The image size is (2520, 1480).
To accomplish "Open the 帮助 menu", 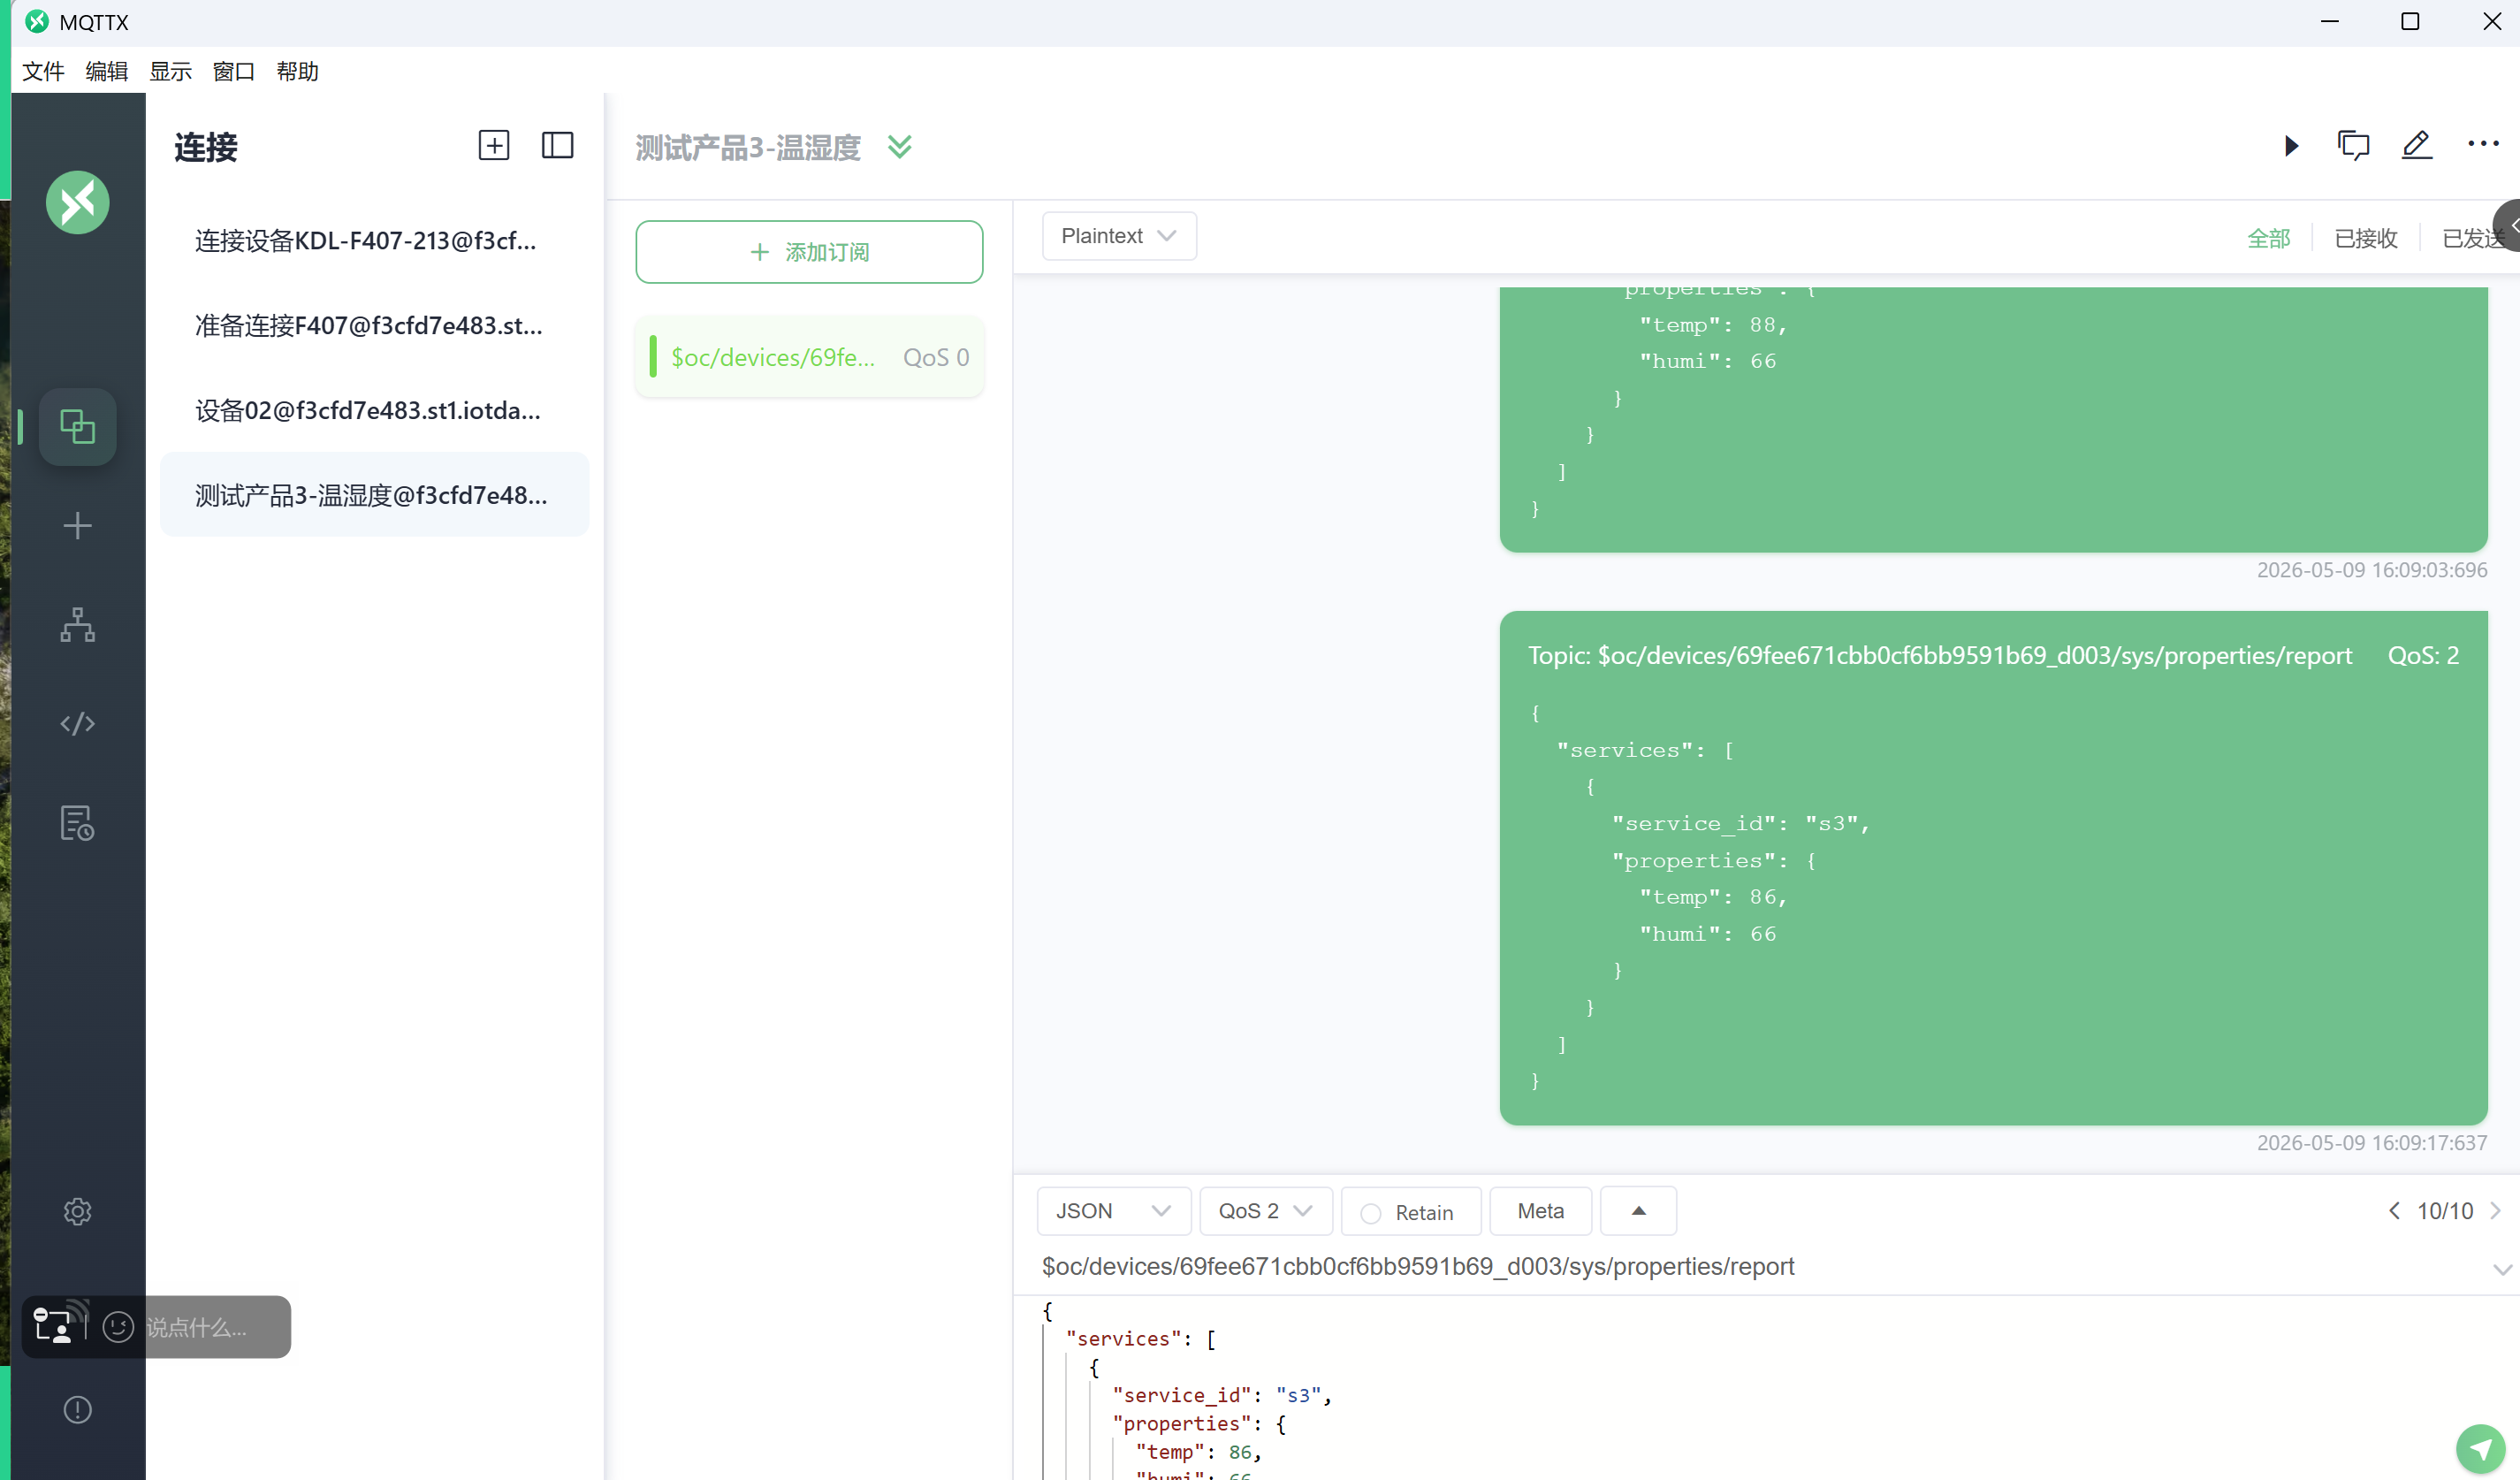I will tap(298, 71).
